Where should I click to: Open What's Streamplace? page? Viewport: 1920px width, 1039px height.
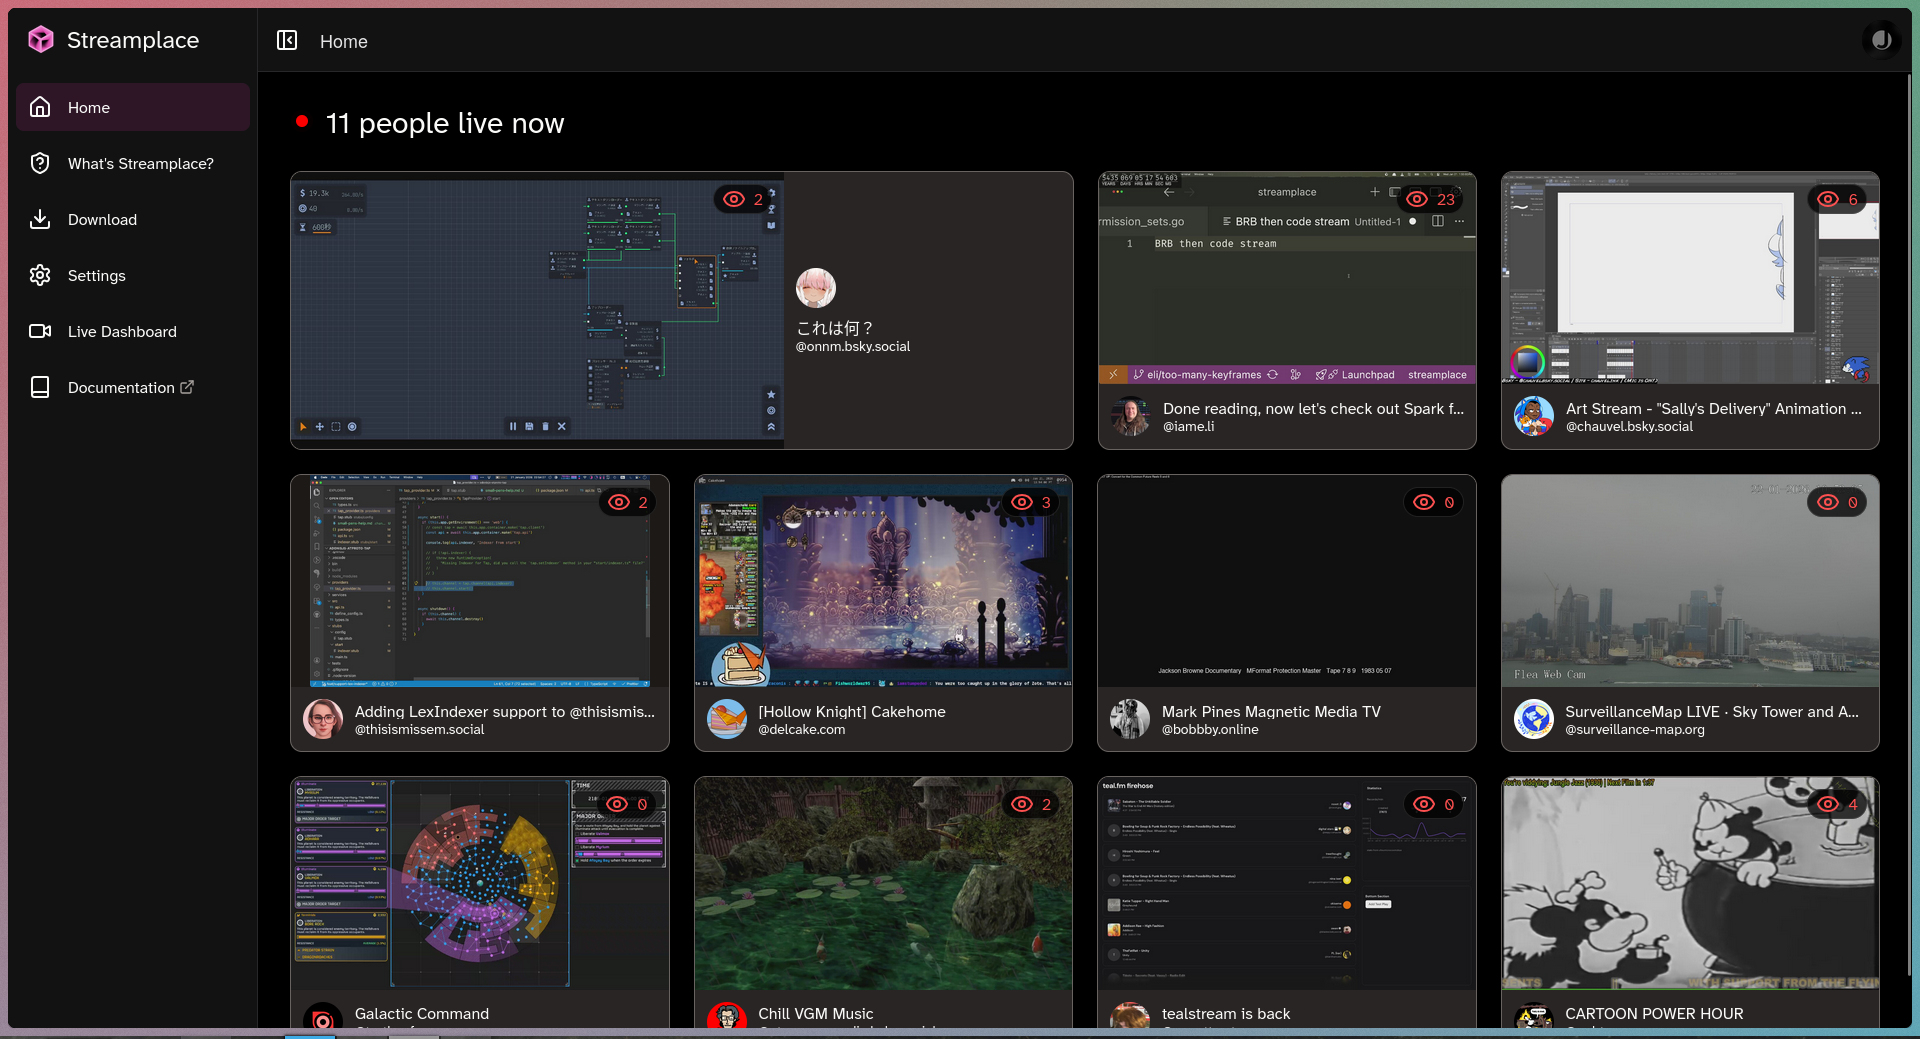click(140, 163)
